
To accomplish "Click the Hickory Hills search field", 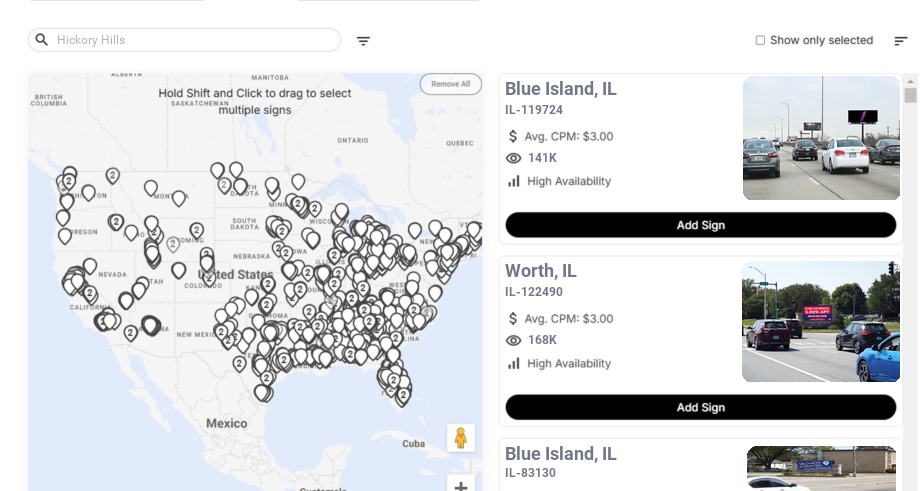I will 190,40.
